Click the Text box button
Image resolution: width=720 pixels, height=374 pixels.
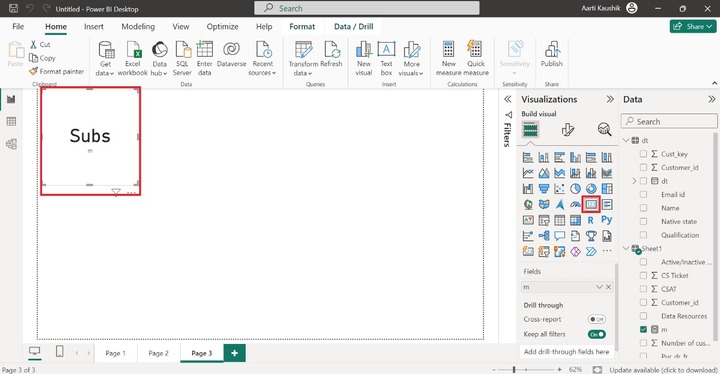pos(386,58)
